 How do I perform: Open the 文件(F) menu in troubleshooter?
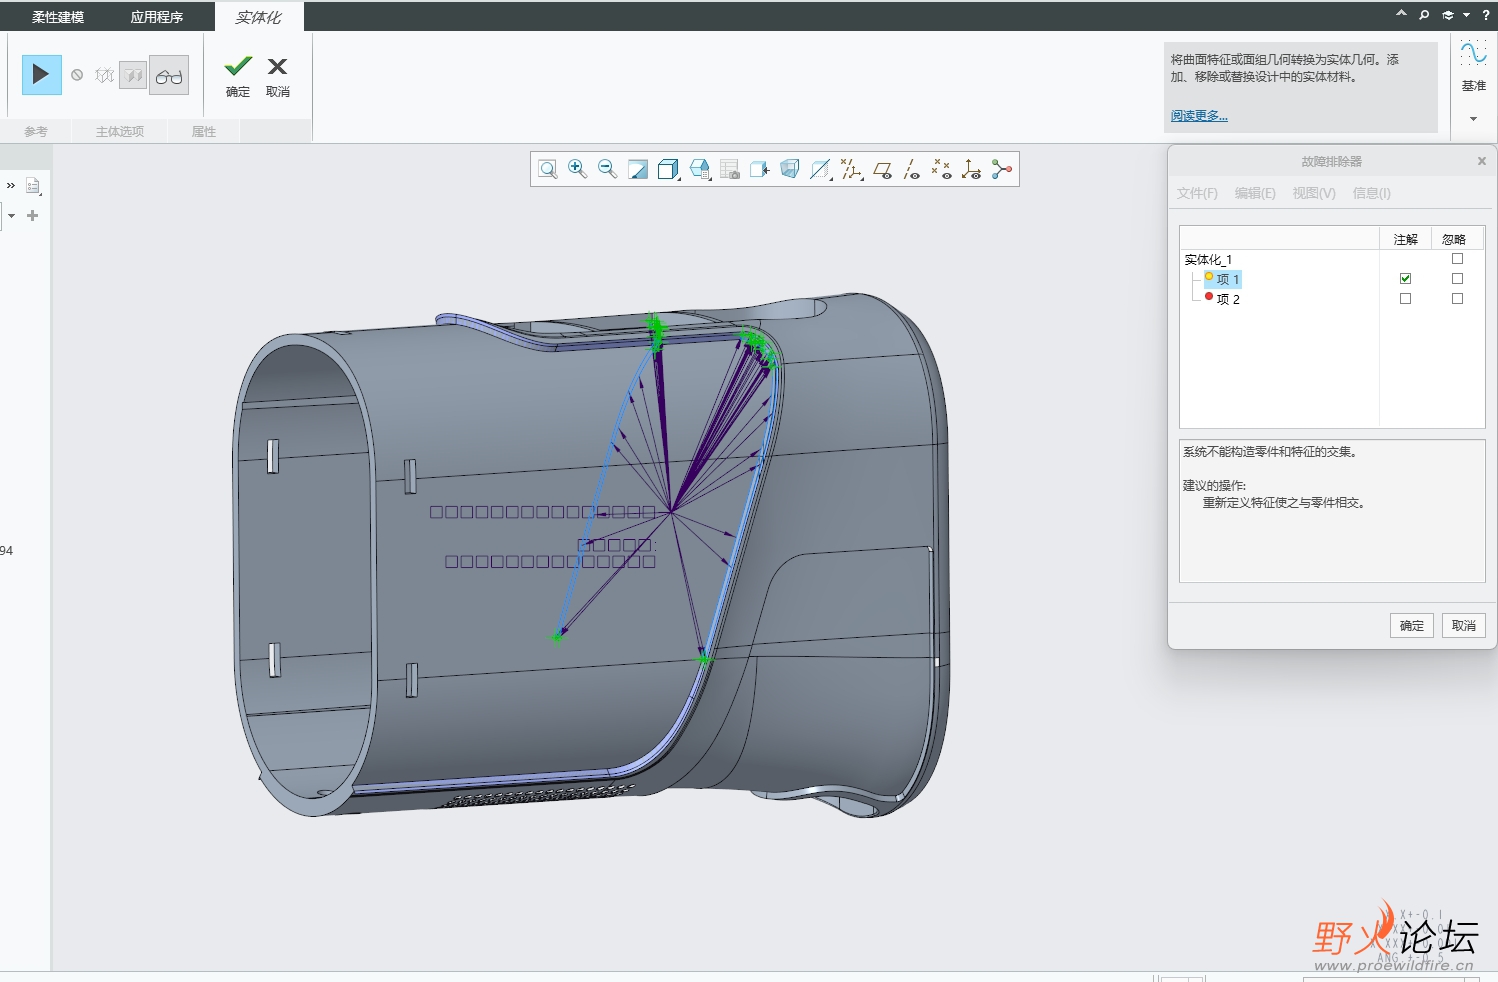point(1197,193)
